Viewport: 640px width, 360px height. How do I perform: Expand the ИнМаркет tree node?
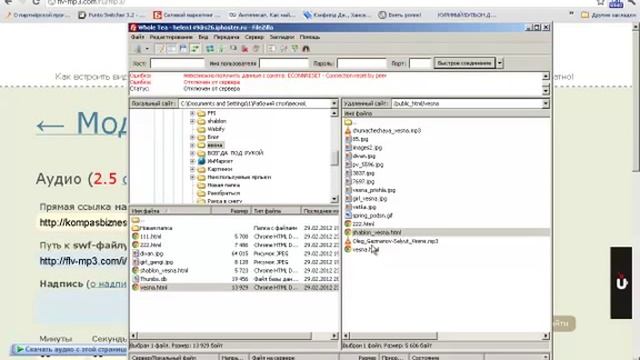[x=192, y=161]
